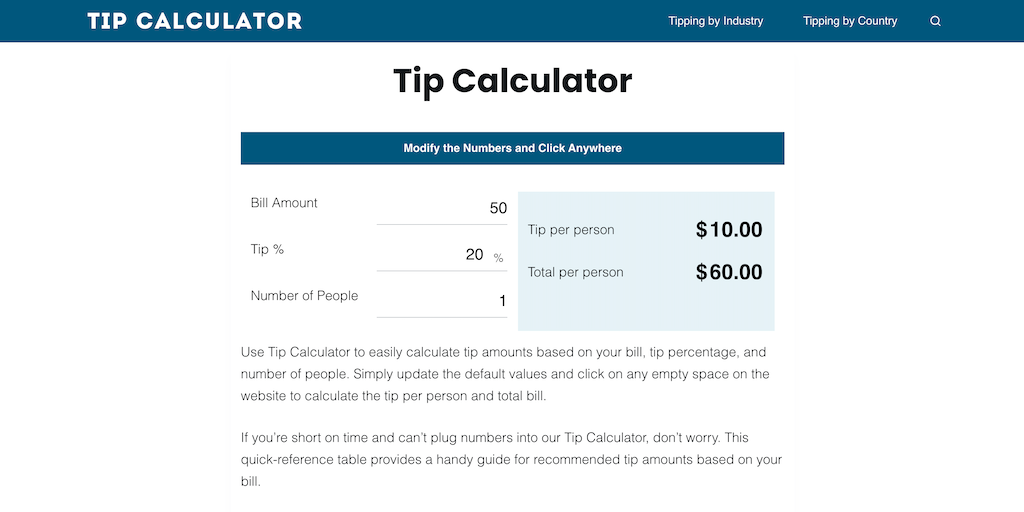Click the Tip % label text
Viewport: 1024px width, 512px height.
(267, 249)
